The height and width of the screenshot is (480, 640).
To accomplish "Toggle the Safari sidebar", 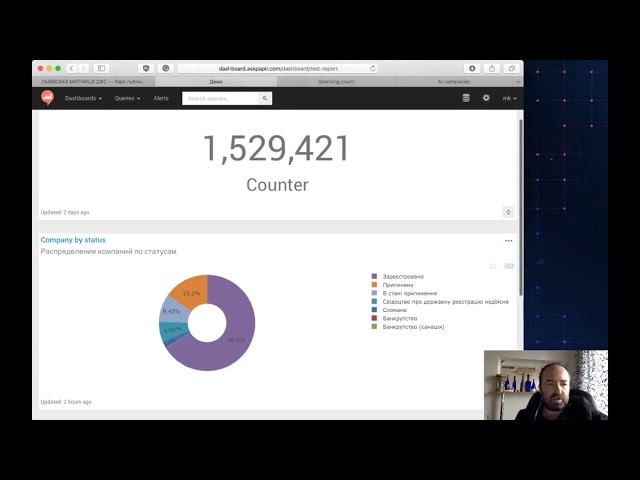I will tap(101, 68).
